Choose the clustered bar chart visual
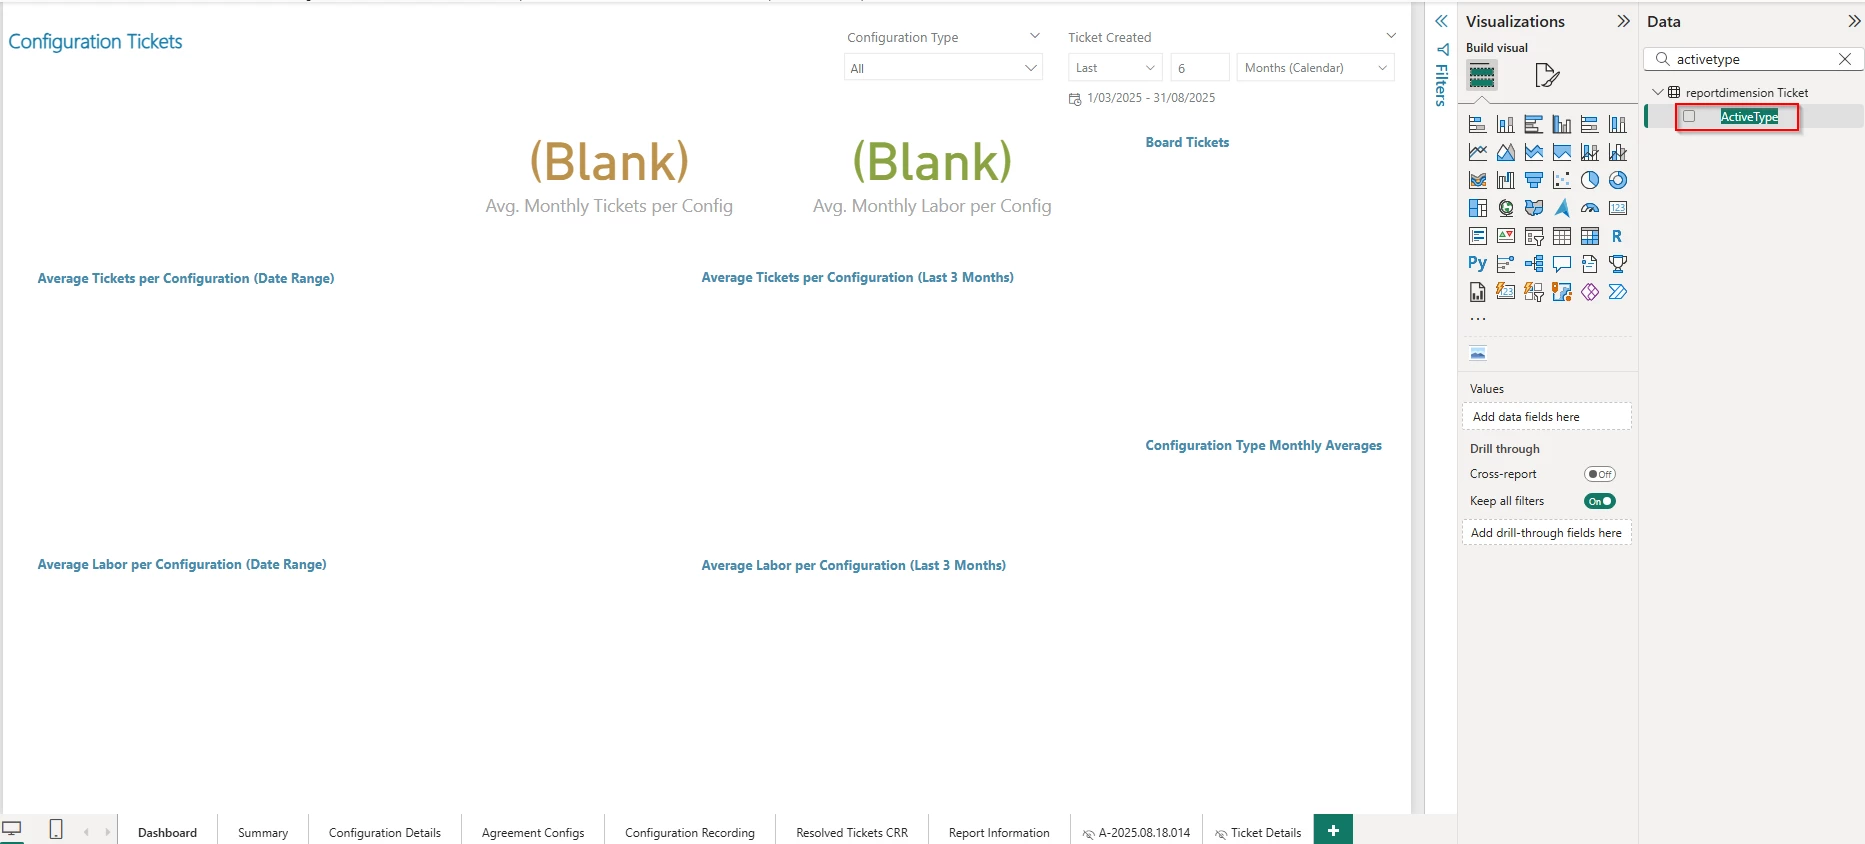This screenshot has height=844, width=1865. point(1533,124)
